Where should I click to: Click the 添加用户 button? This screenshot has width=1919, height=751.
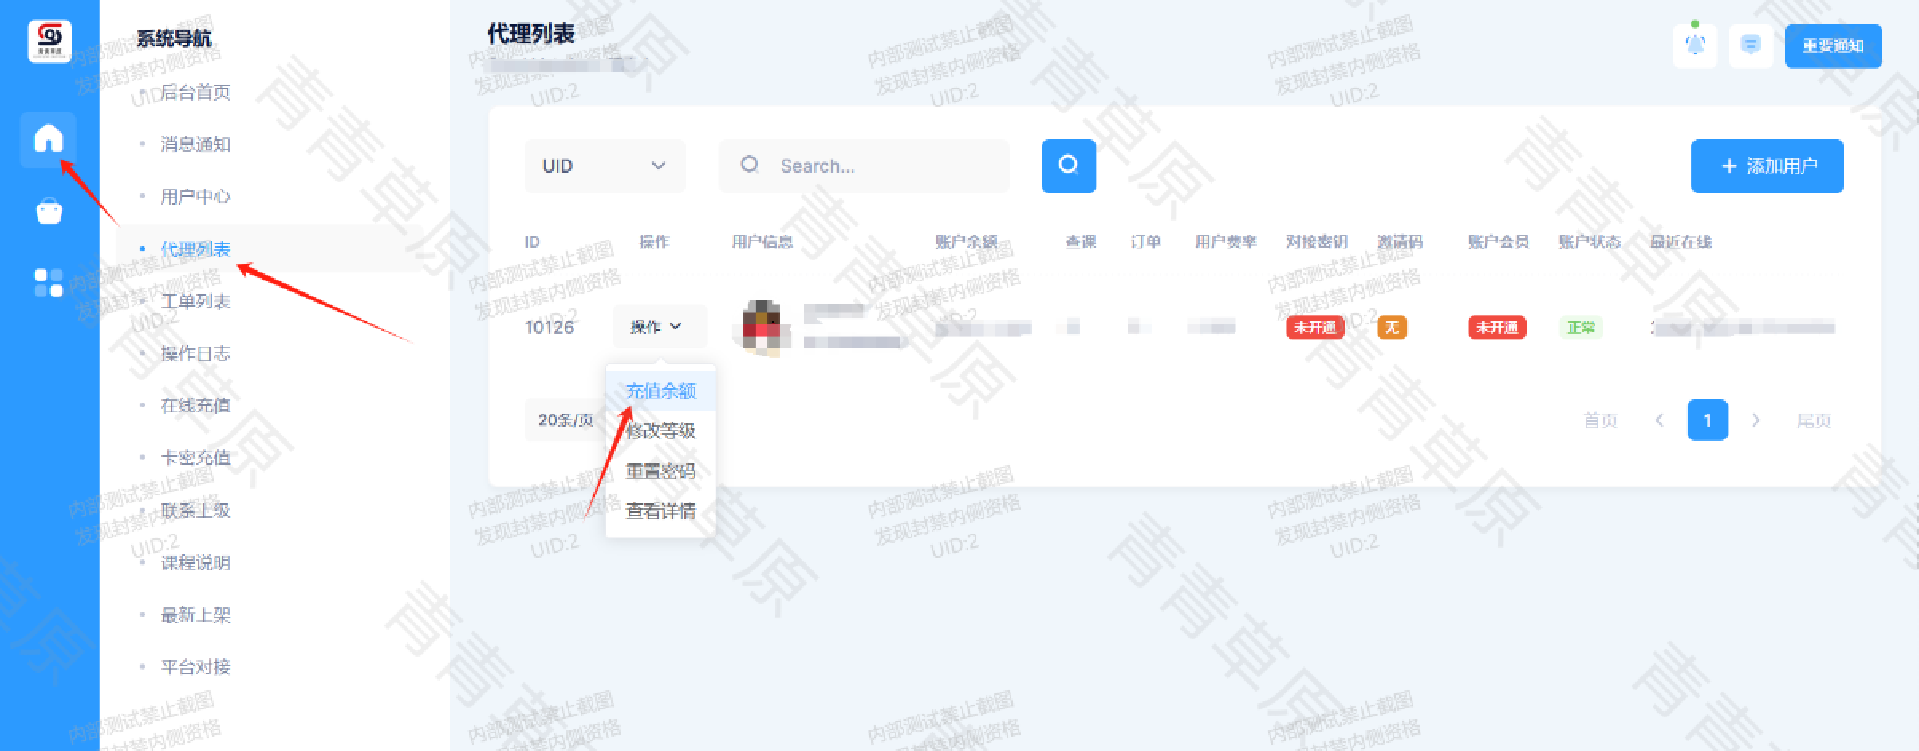coord(1766,166)
